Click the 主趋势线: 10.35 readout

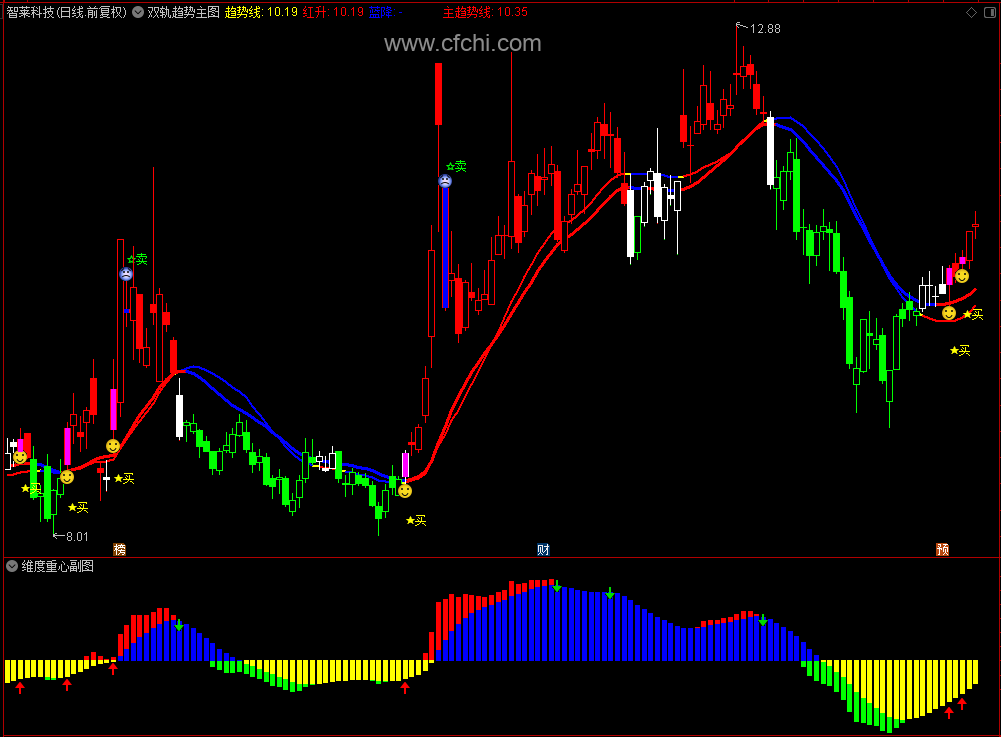tap(485, 12)
